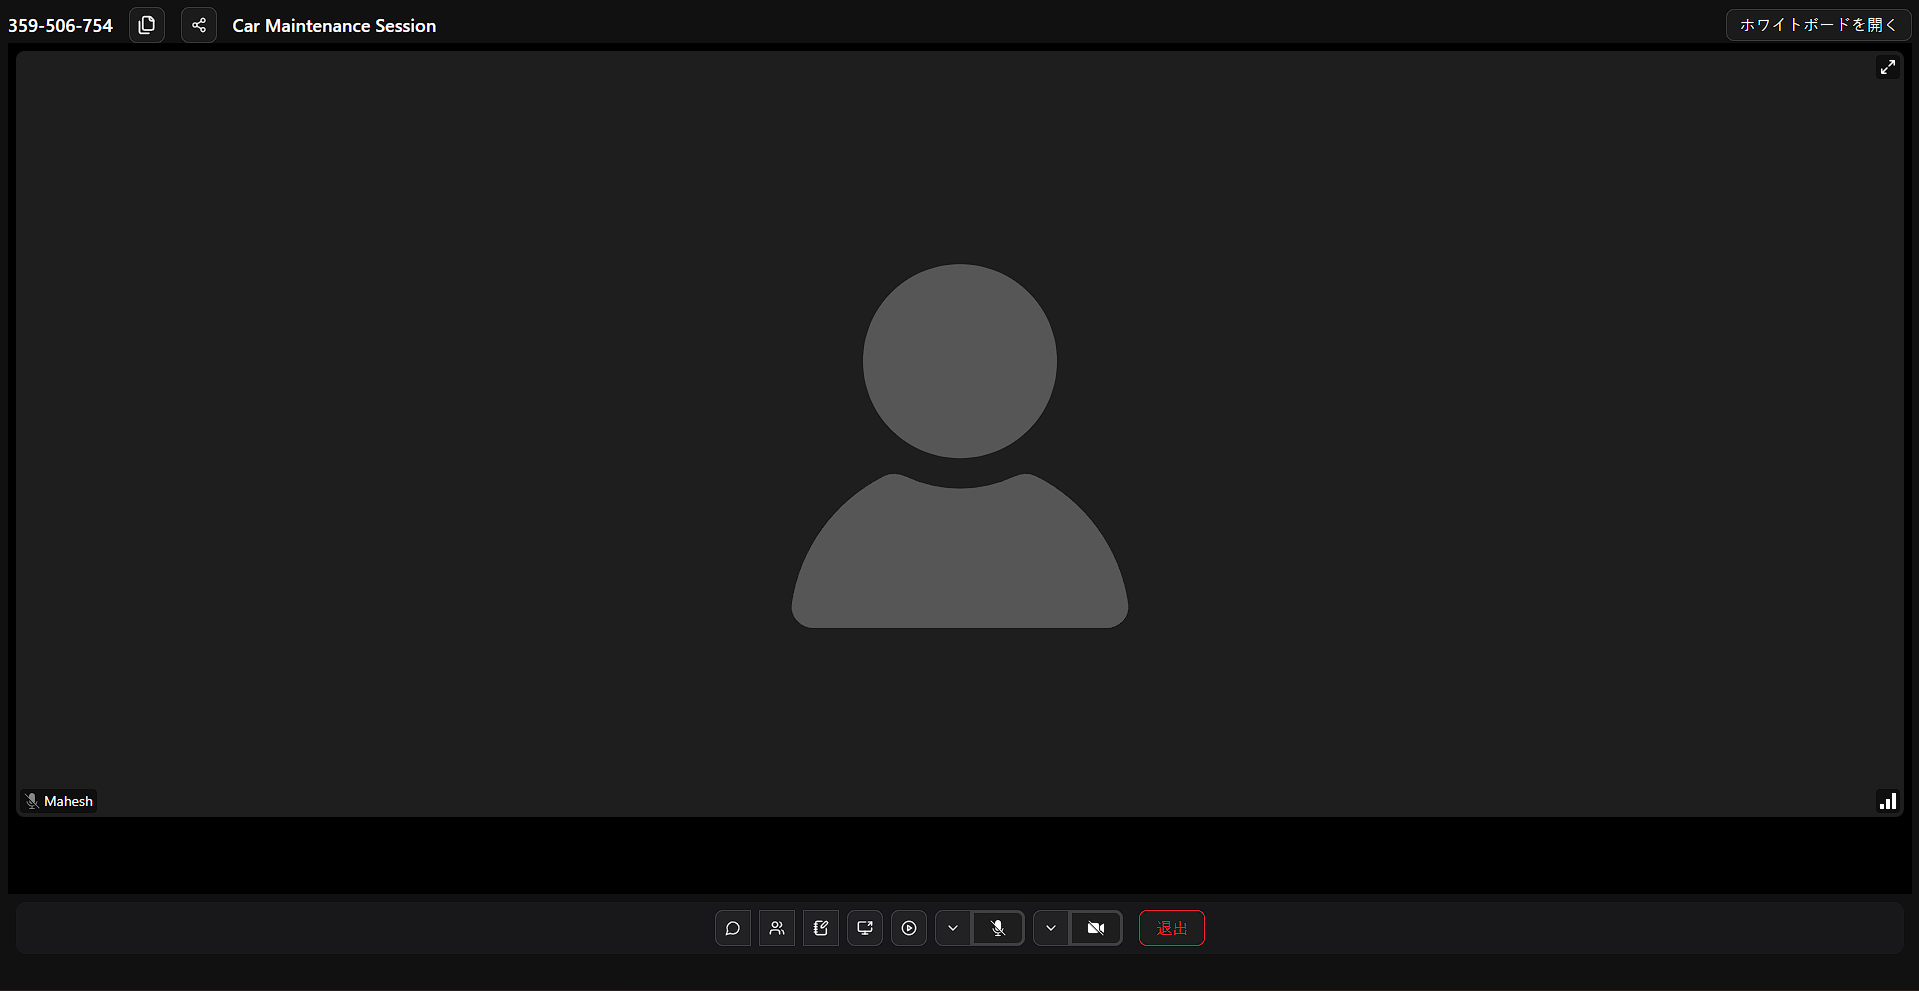Click the participant avatar placeholder
The image size is (1919, 991).
tap(959, 446)
